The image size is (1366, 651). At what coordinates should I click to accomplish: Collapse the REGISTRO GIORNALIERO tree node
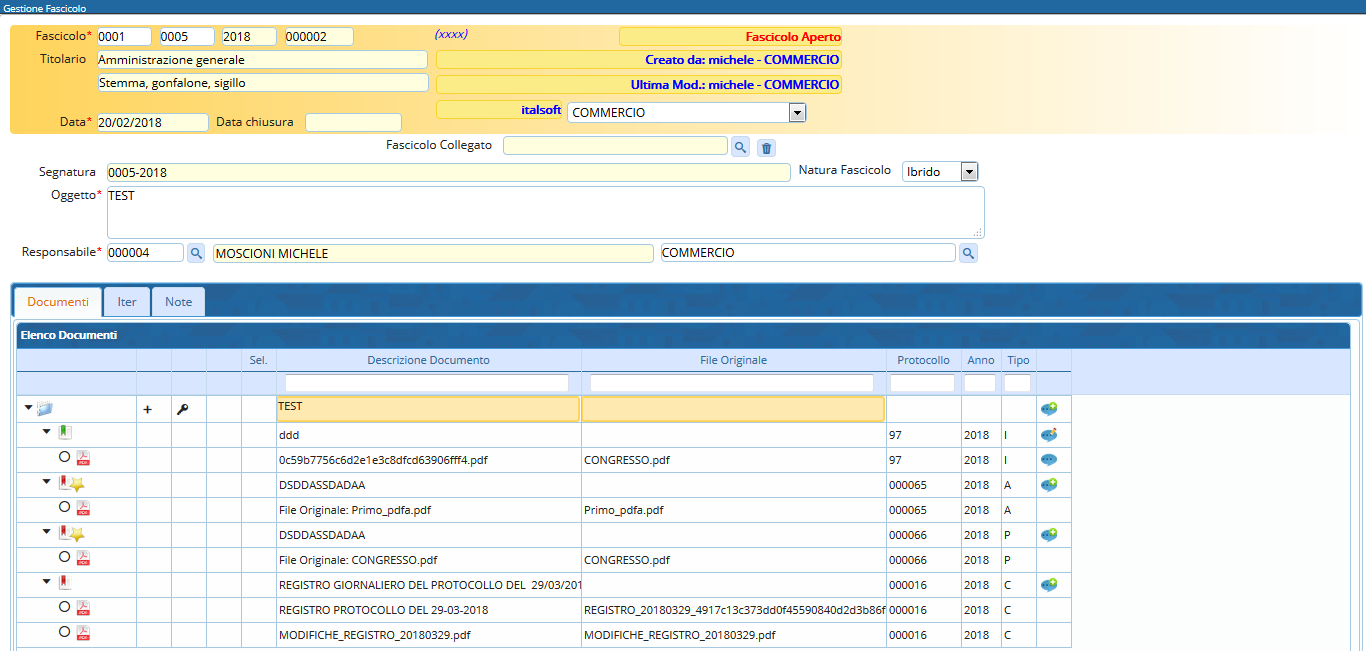pyautogui.click(x=47, y=582)
